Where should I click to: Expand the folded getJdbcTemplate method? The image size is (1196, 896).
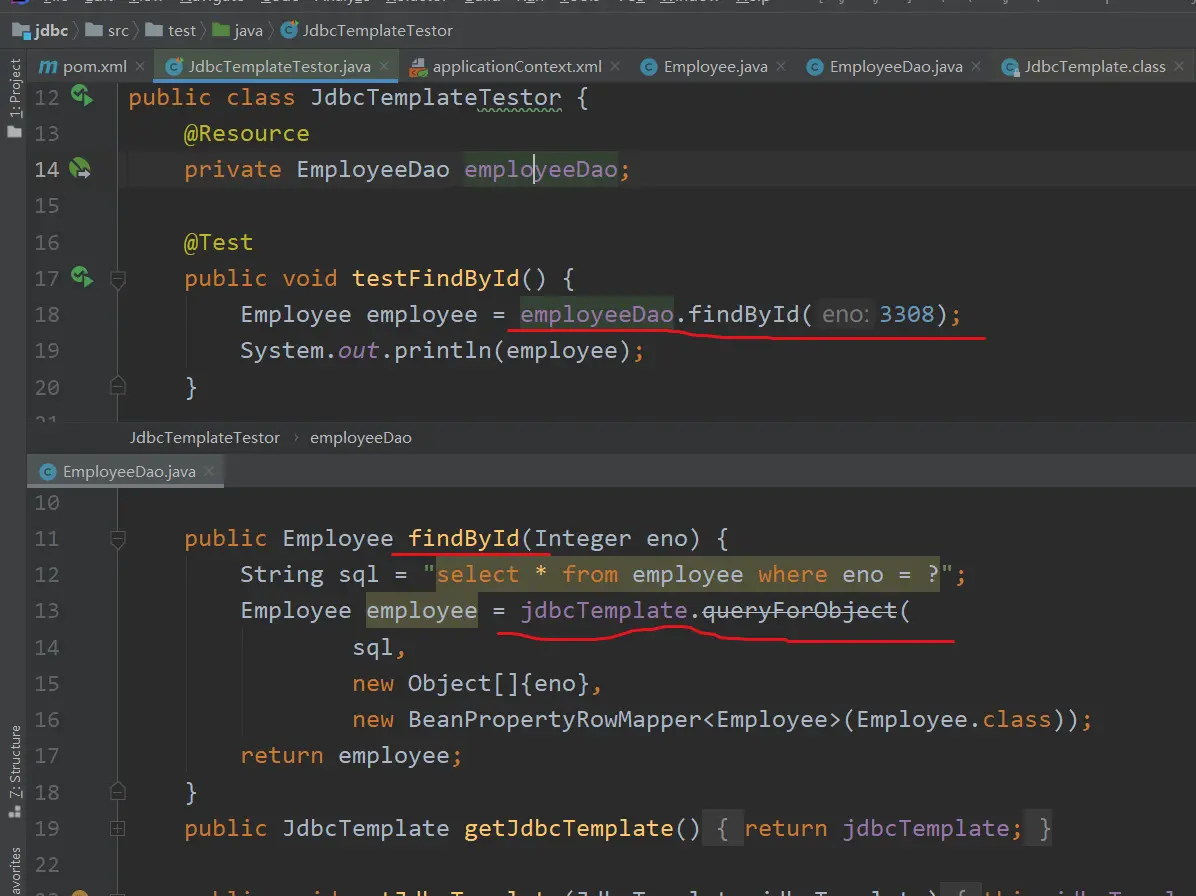pos(118,828)
